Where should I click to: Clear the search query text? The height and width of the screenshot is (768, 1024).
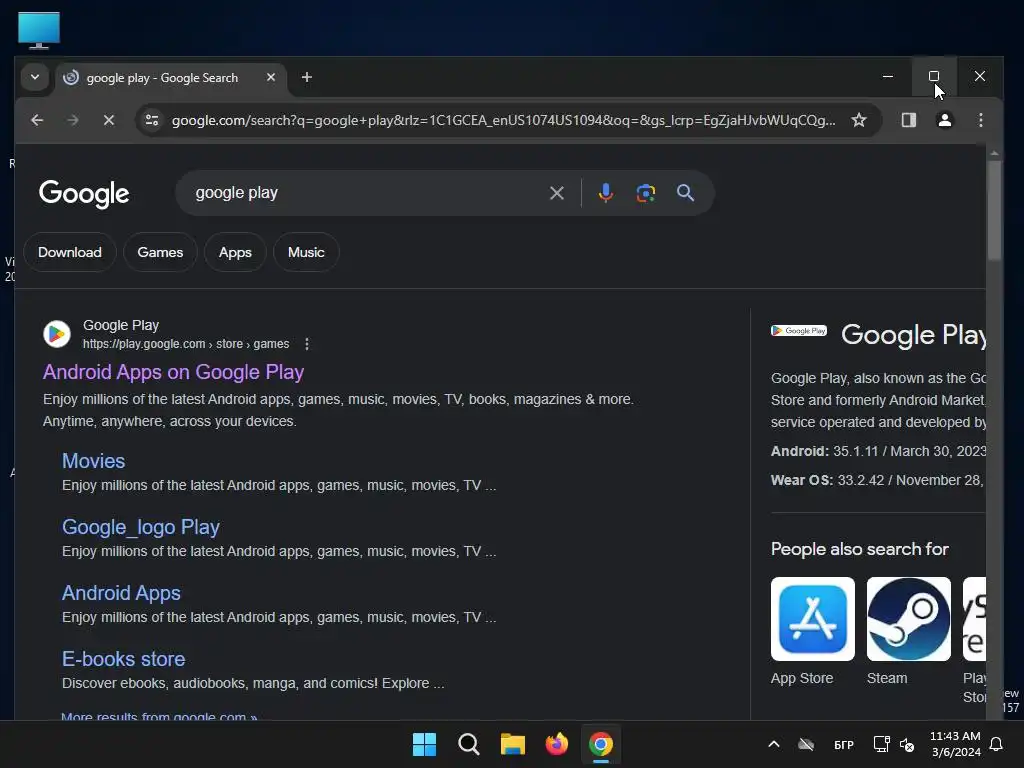coord(556,193)
